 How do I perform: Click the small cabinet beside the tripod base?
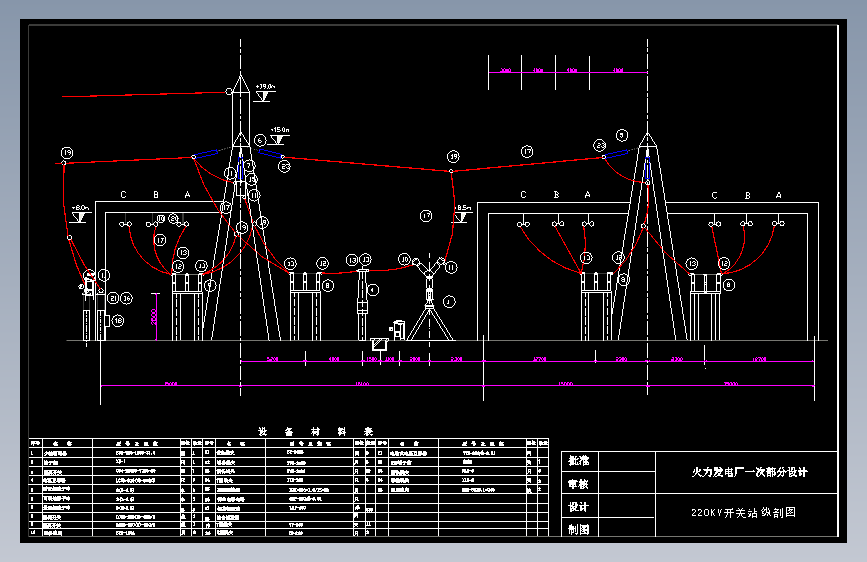click(x=398, y=330)
